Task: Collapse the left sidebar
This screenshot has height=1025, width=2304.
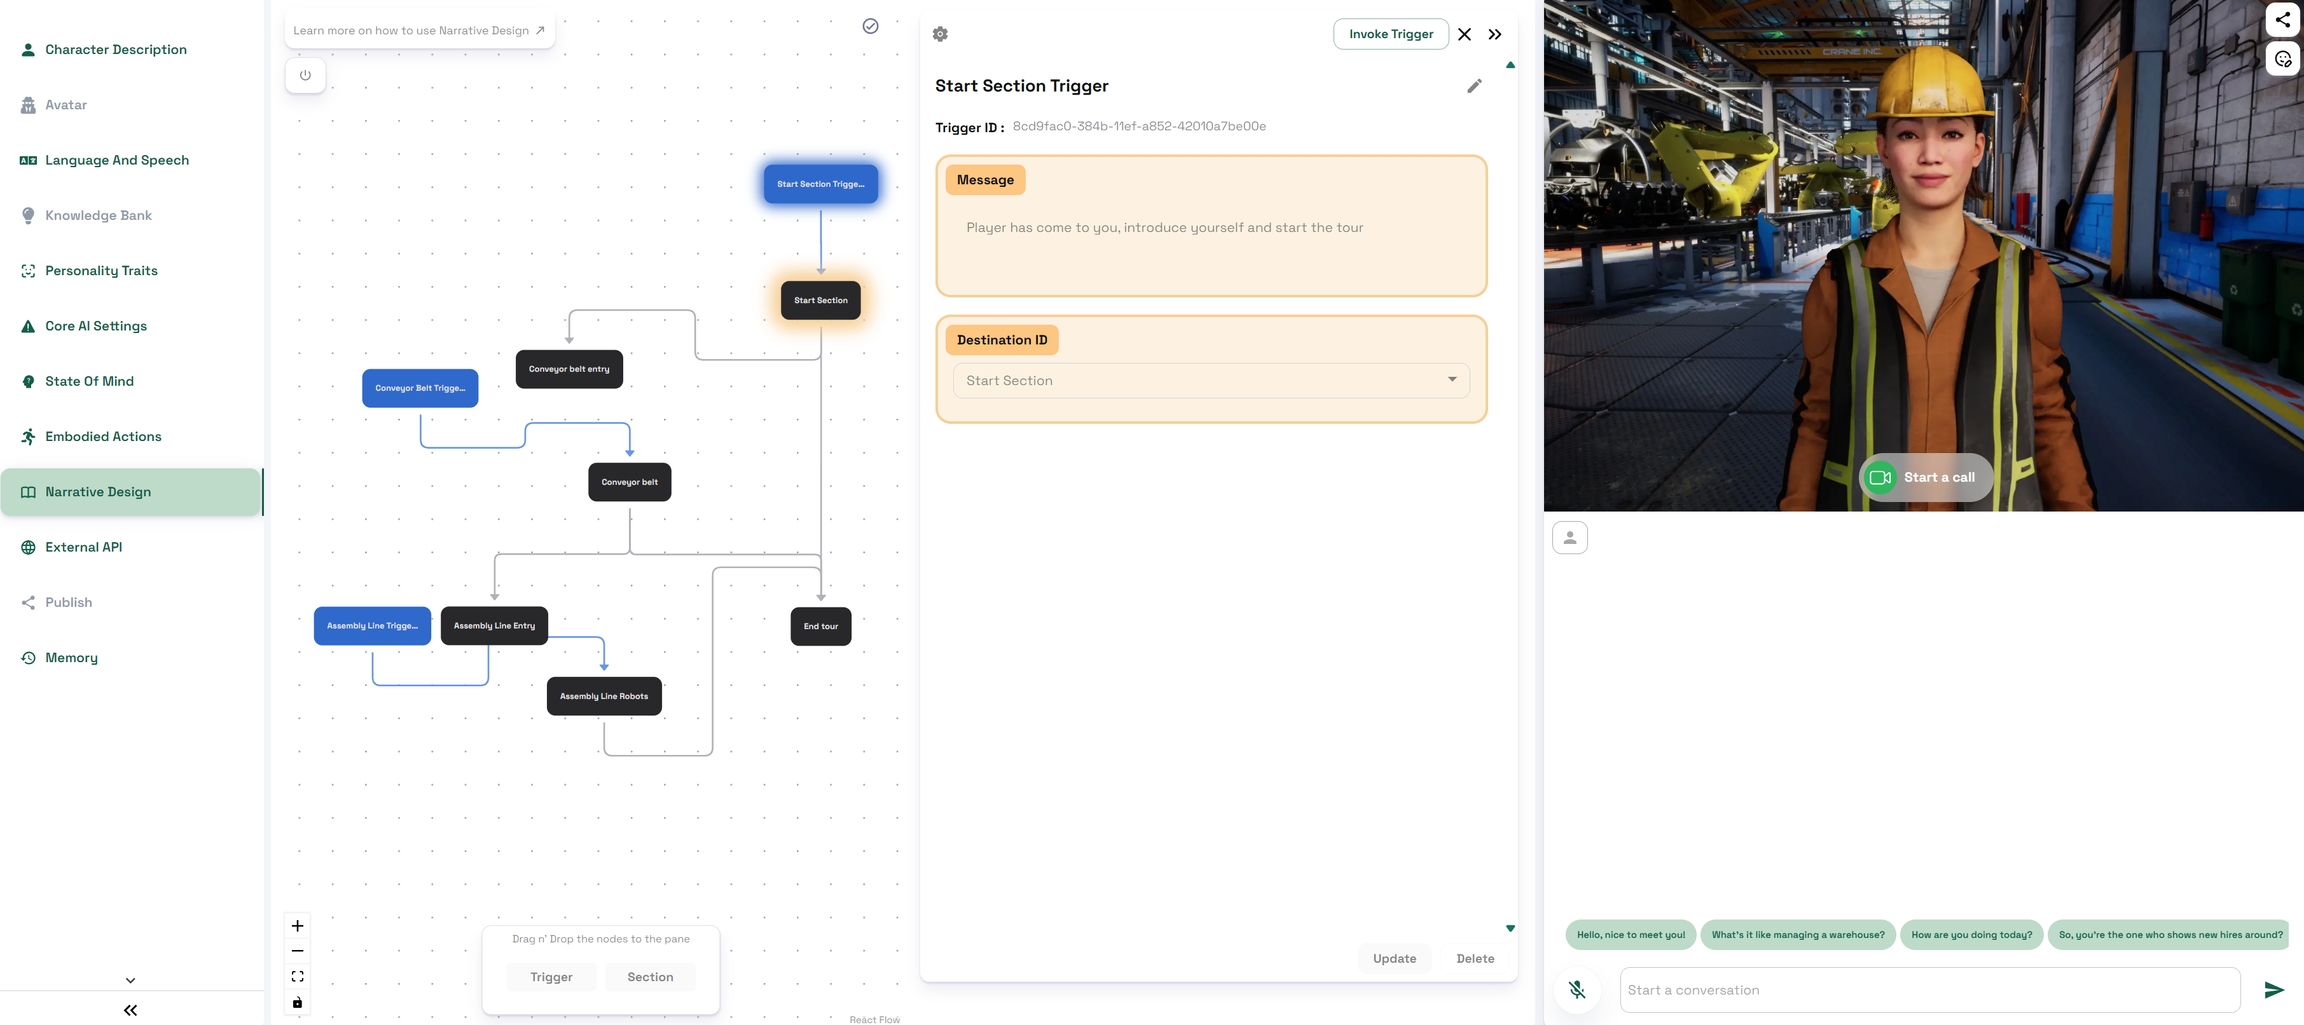Action: pos(130,1010)
